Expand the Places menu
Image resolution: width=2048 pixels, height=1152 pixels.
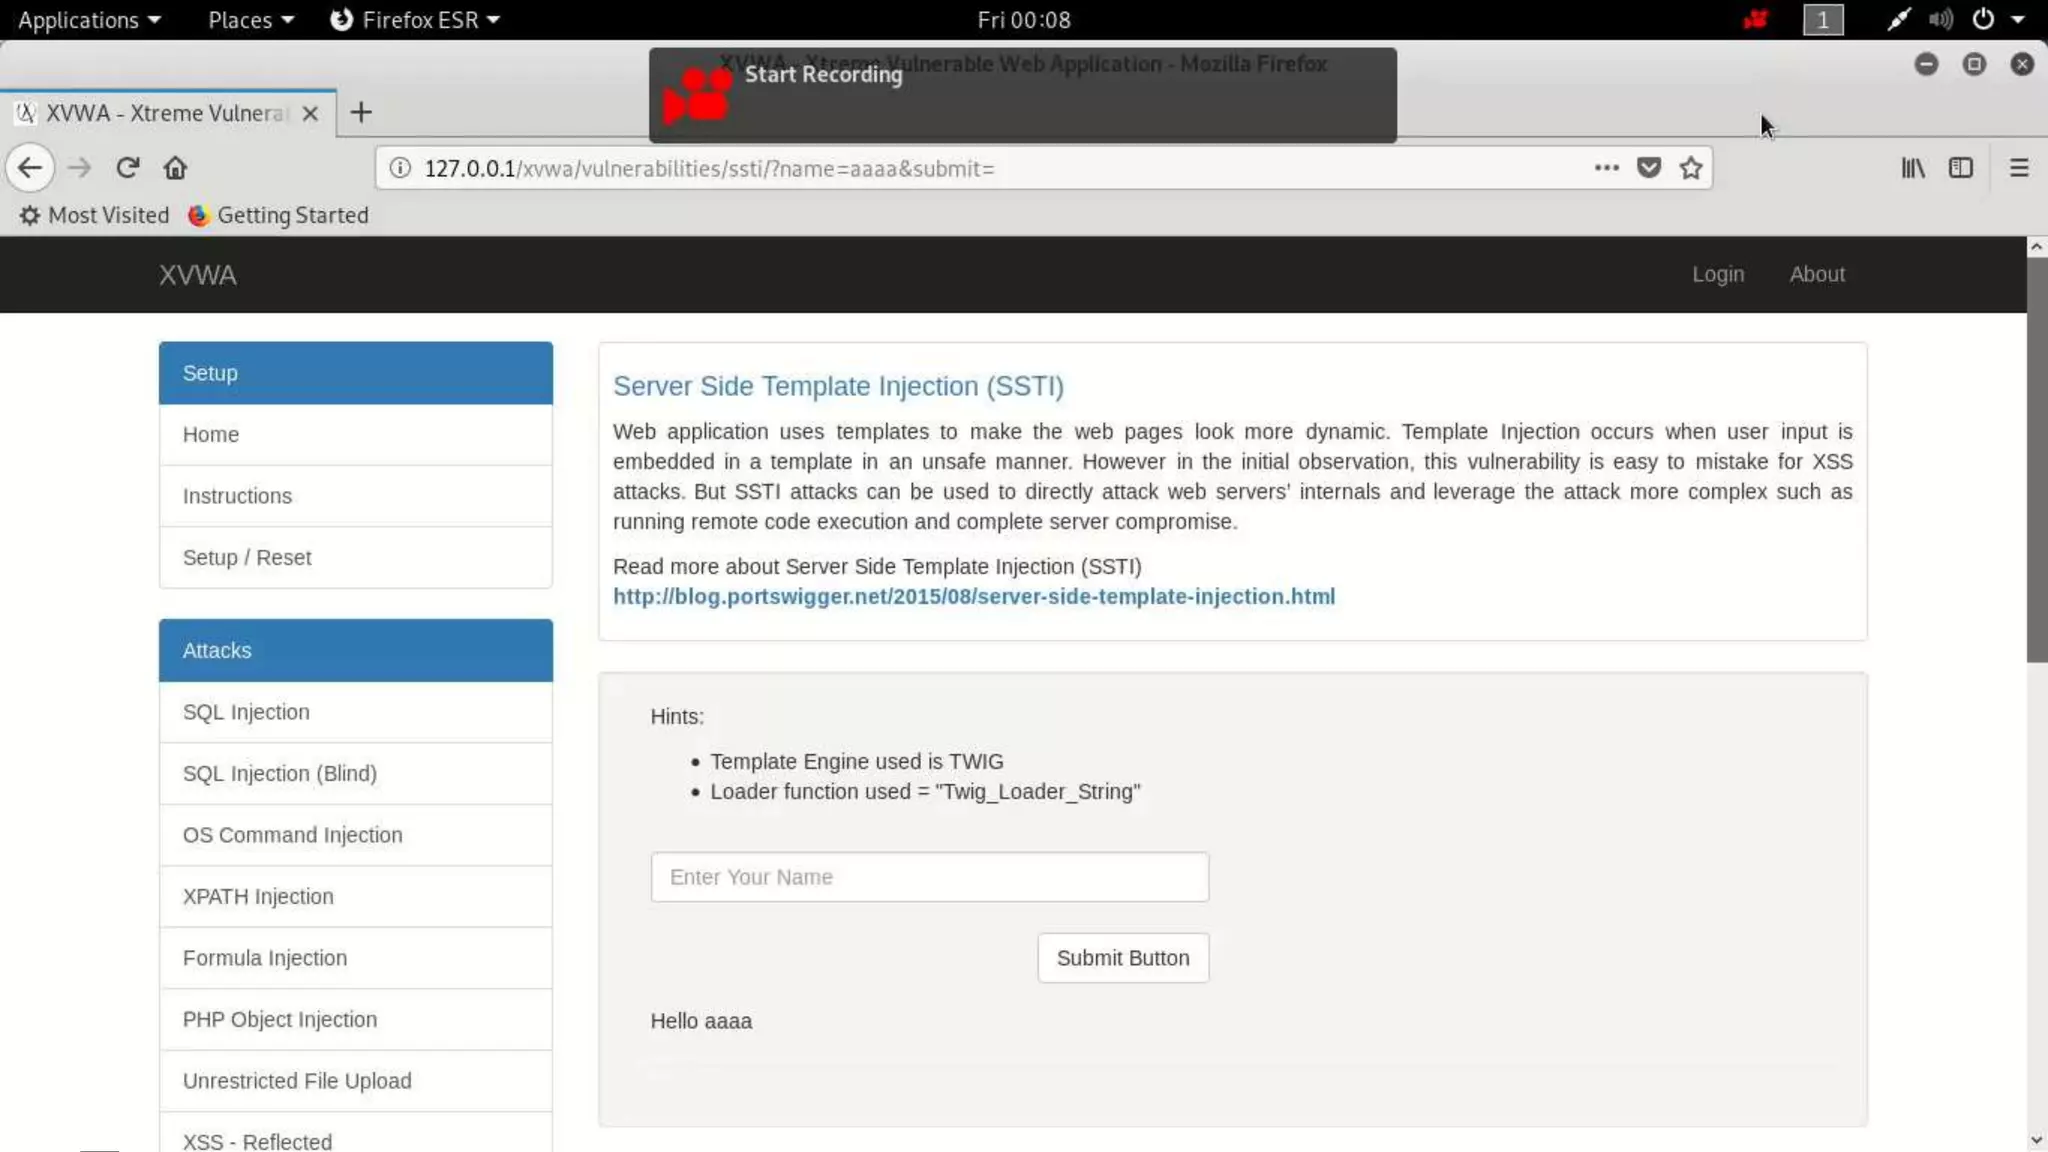tap(250, 20)
